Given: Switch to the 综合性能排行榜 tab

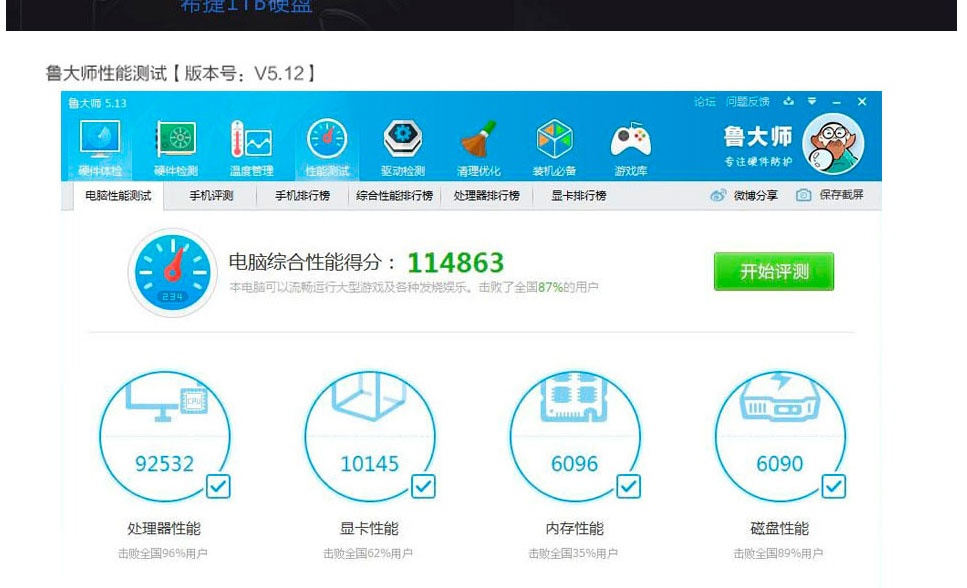Looking at the screenshot, I should (394, 196).
